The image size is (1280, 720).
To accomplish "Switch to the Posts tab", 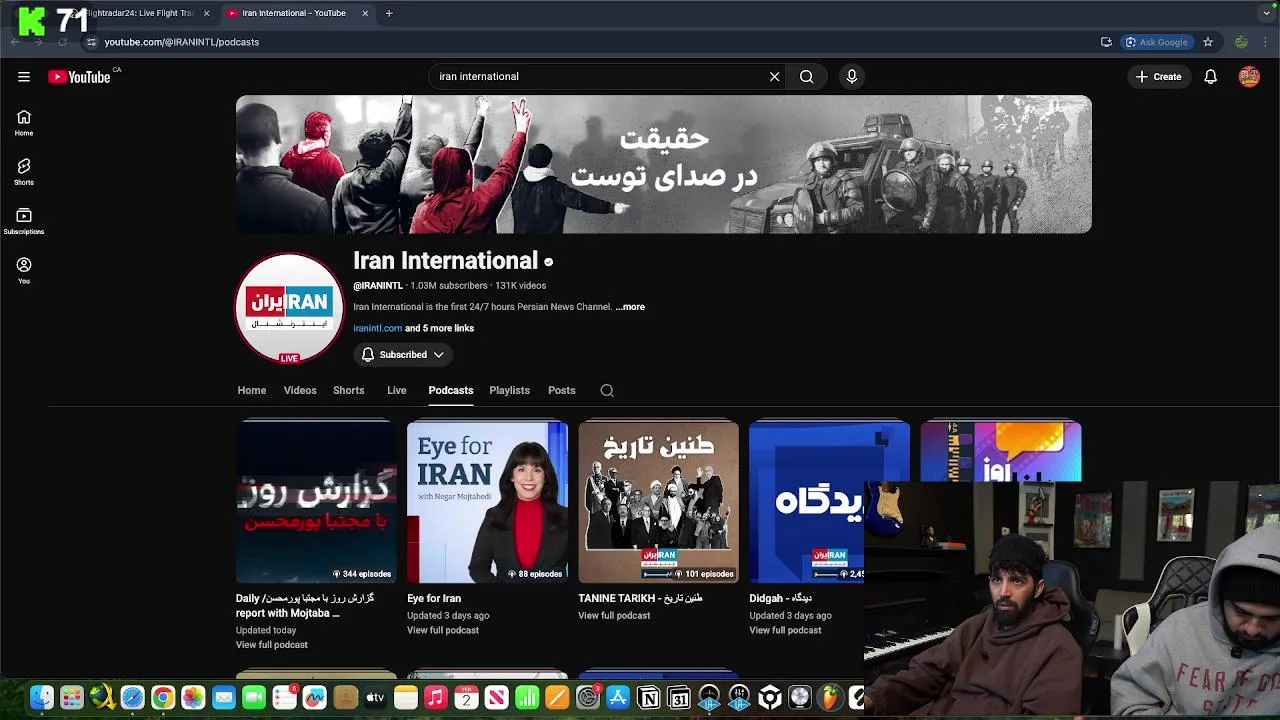I will [562, 390].
